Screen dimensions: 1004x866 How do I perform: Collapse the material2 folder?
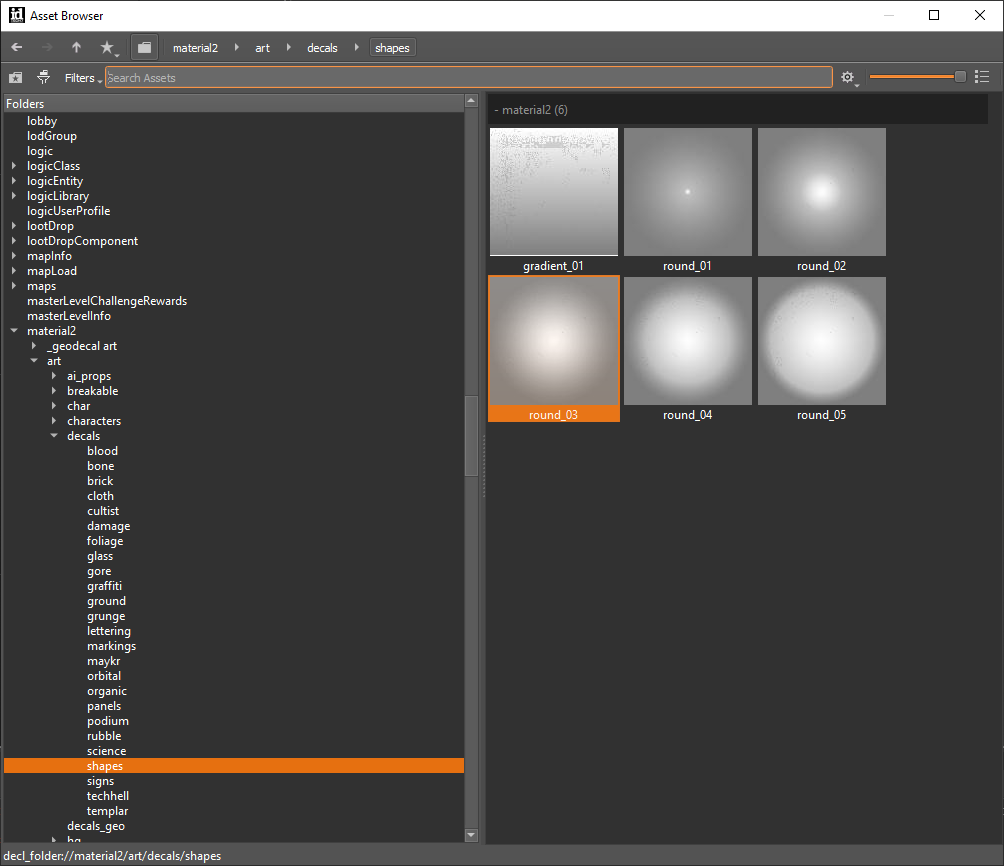(x=14, y=331)
